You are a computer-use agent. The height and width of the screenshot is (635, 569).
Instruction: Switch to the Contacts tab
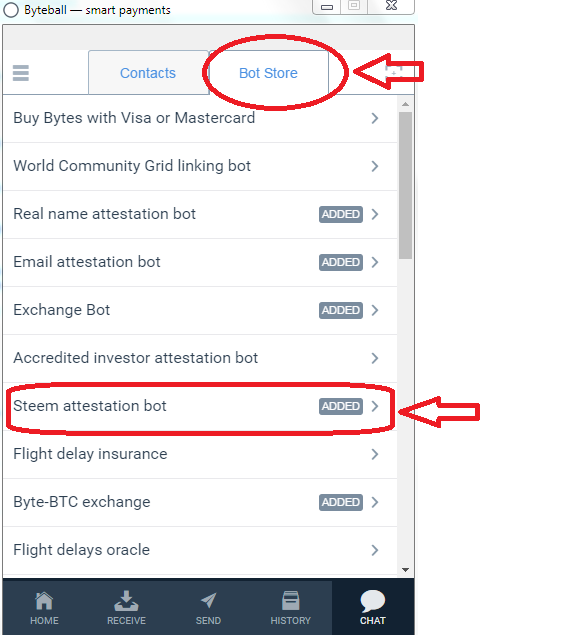148,73
